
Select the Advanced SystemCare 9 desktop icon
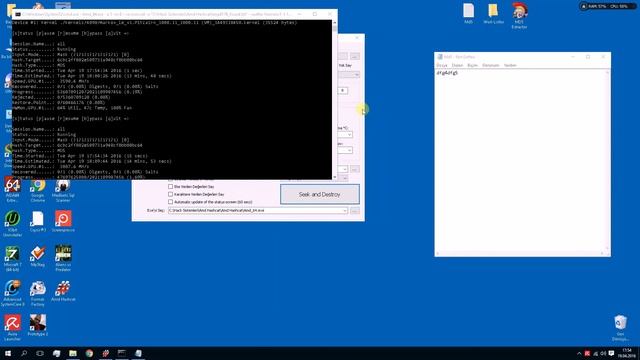click(12, 293)
